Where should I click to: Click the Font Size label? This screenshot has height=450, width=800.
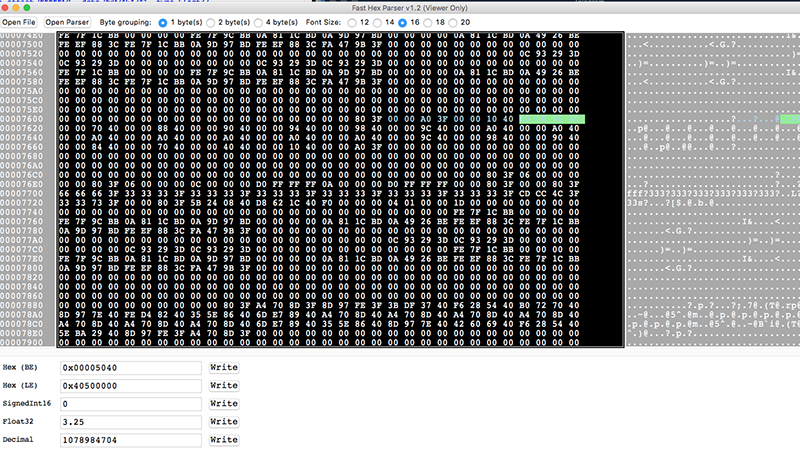point(323,22)
